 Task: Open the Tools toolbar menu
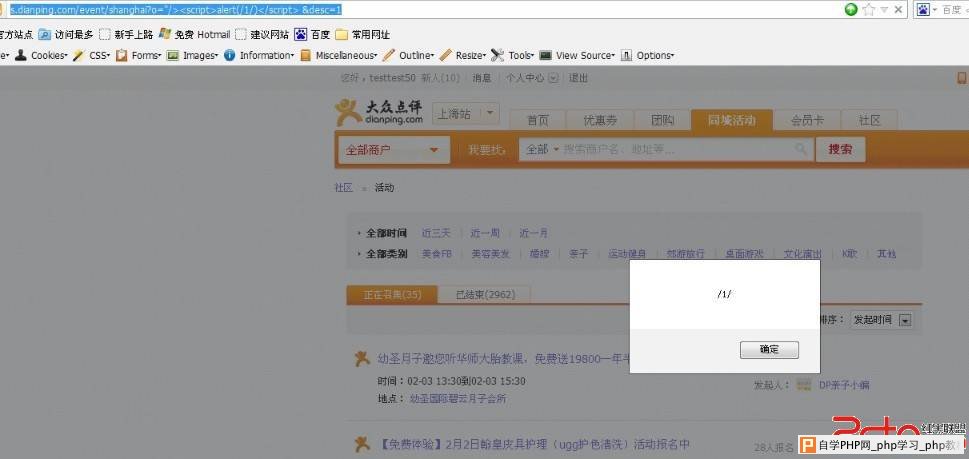[513, 55]
